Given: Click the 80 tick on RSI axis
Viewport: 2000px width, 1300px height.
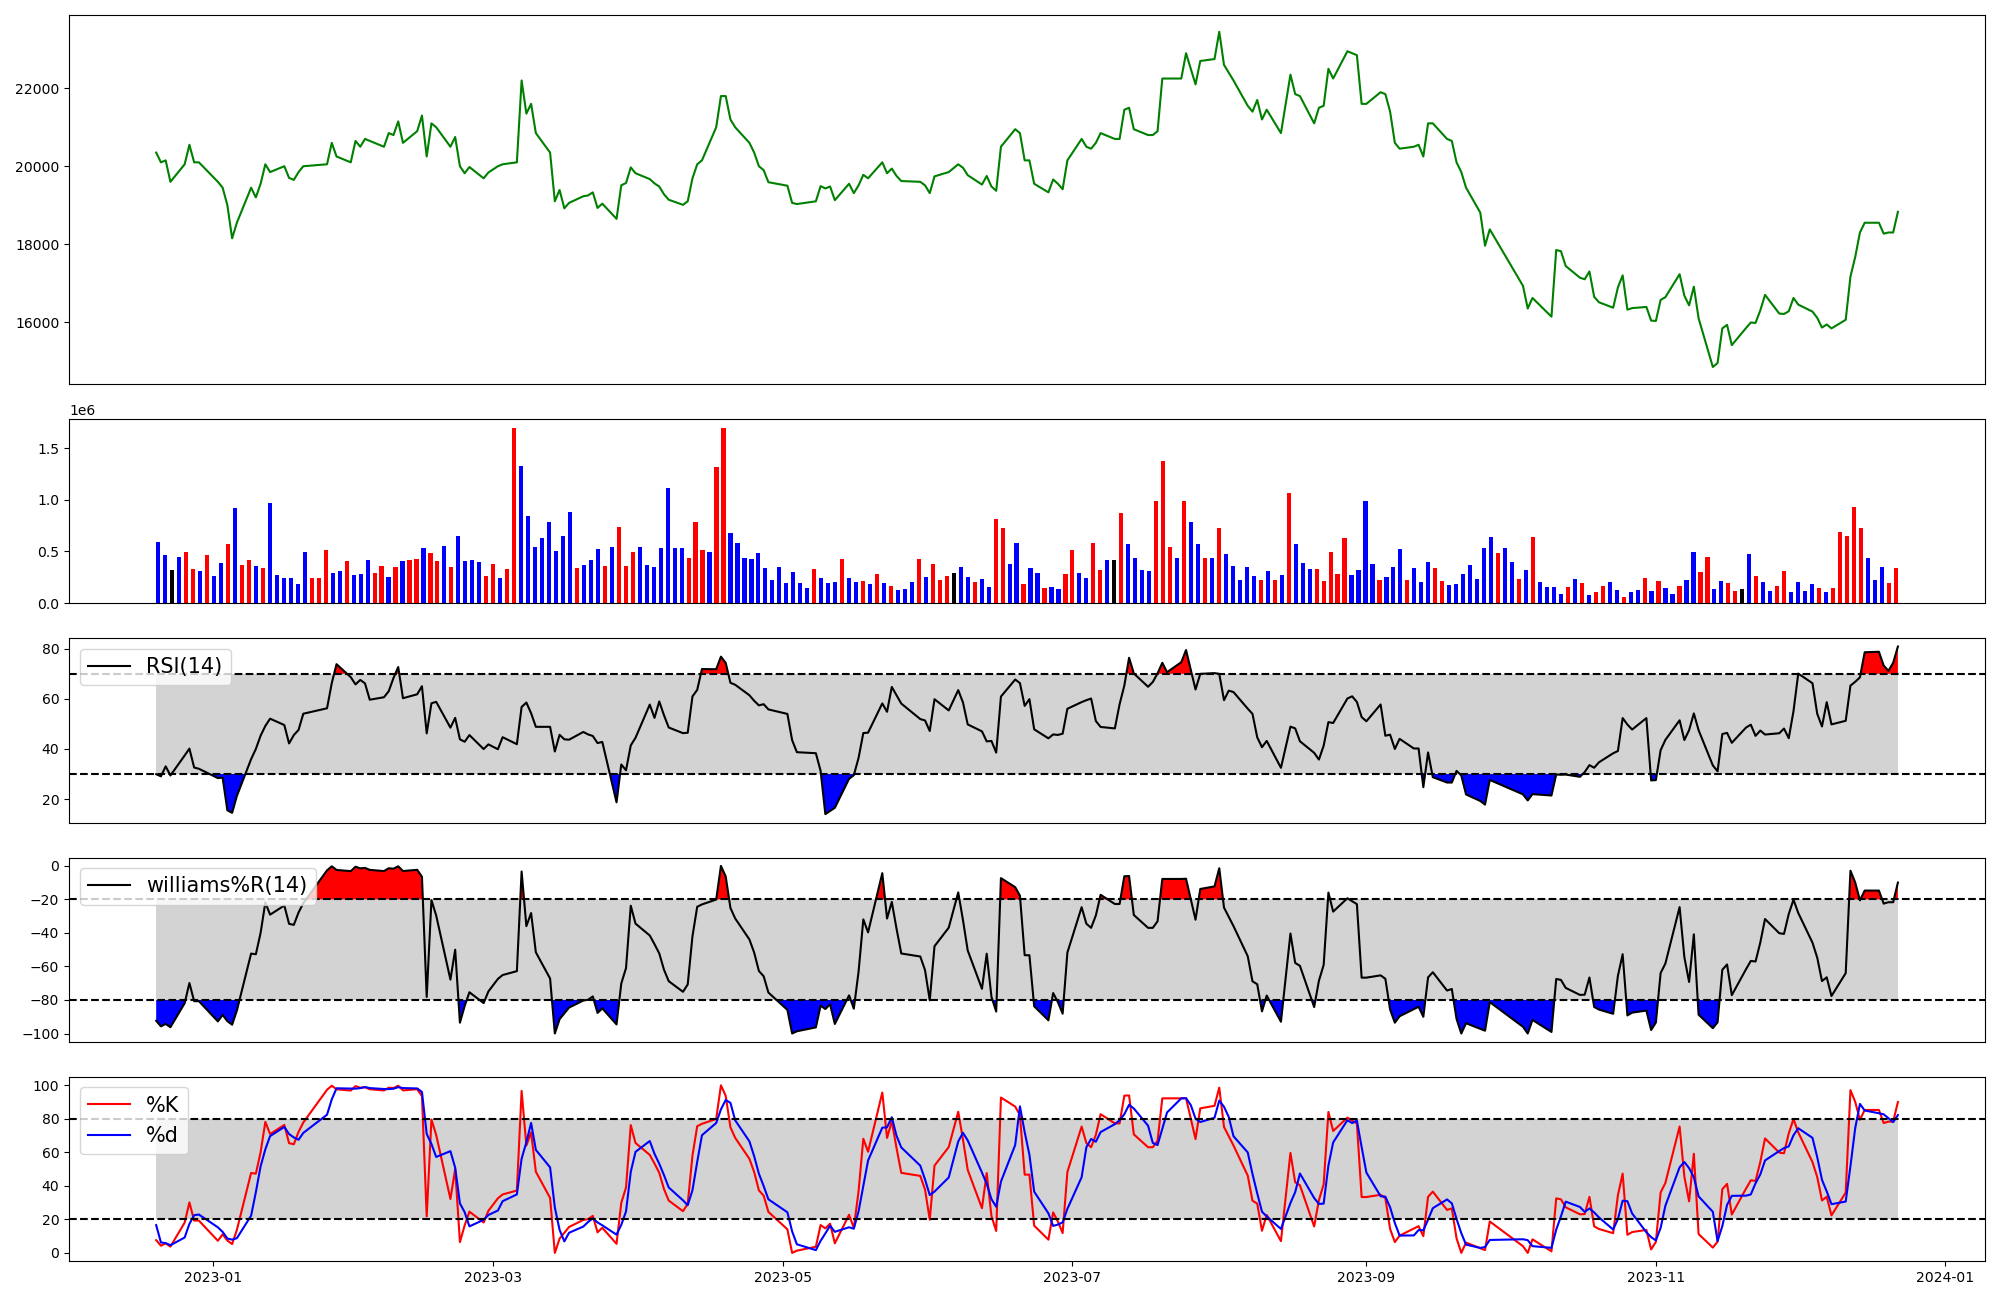Looking at the screenshot, I should [51, 650].
